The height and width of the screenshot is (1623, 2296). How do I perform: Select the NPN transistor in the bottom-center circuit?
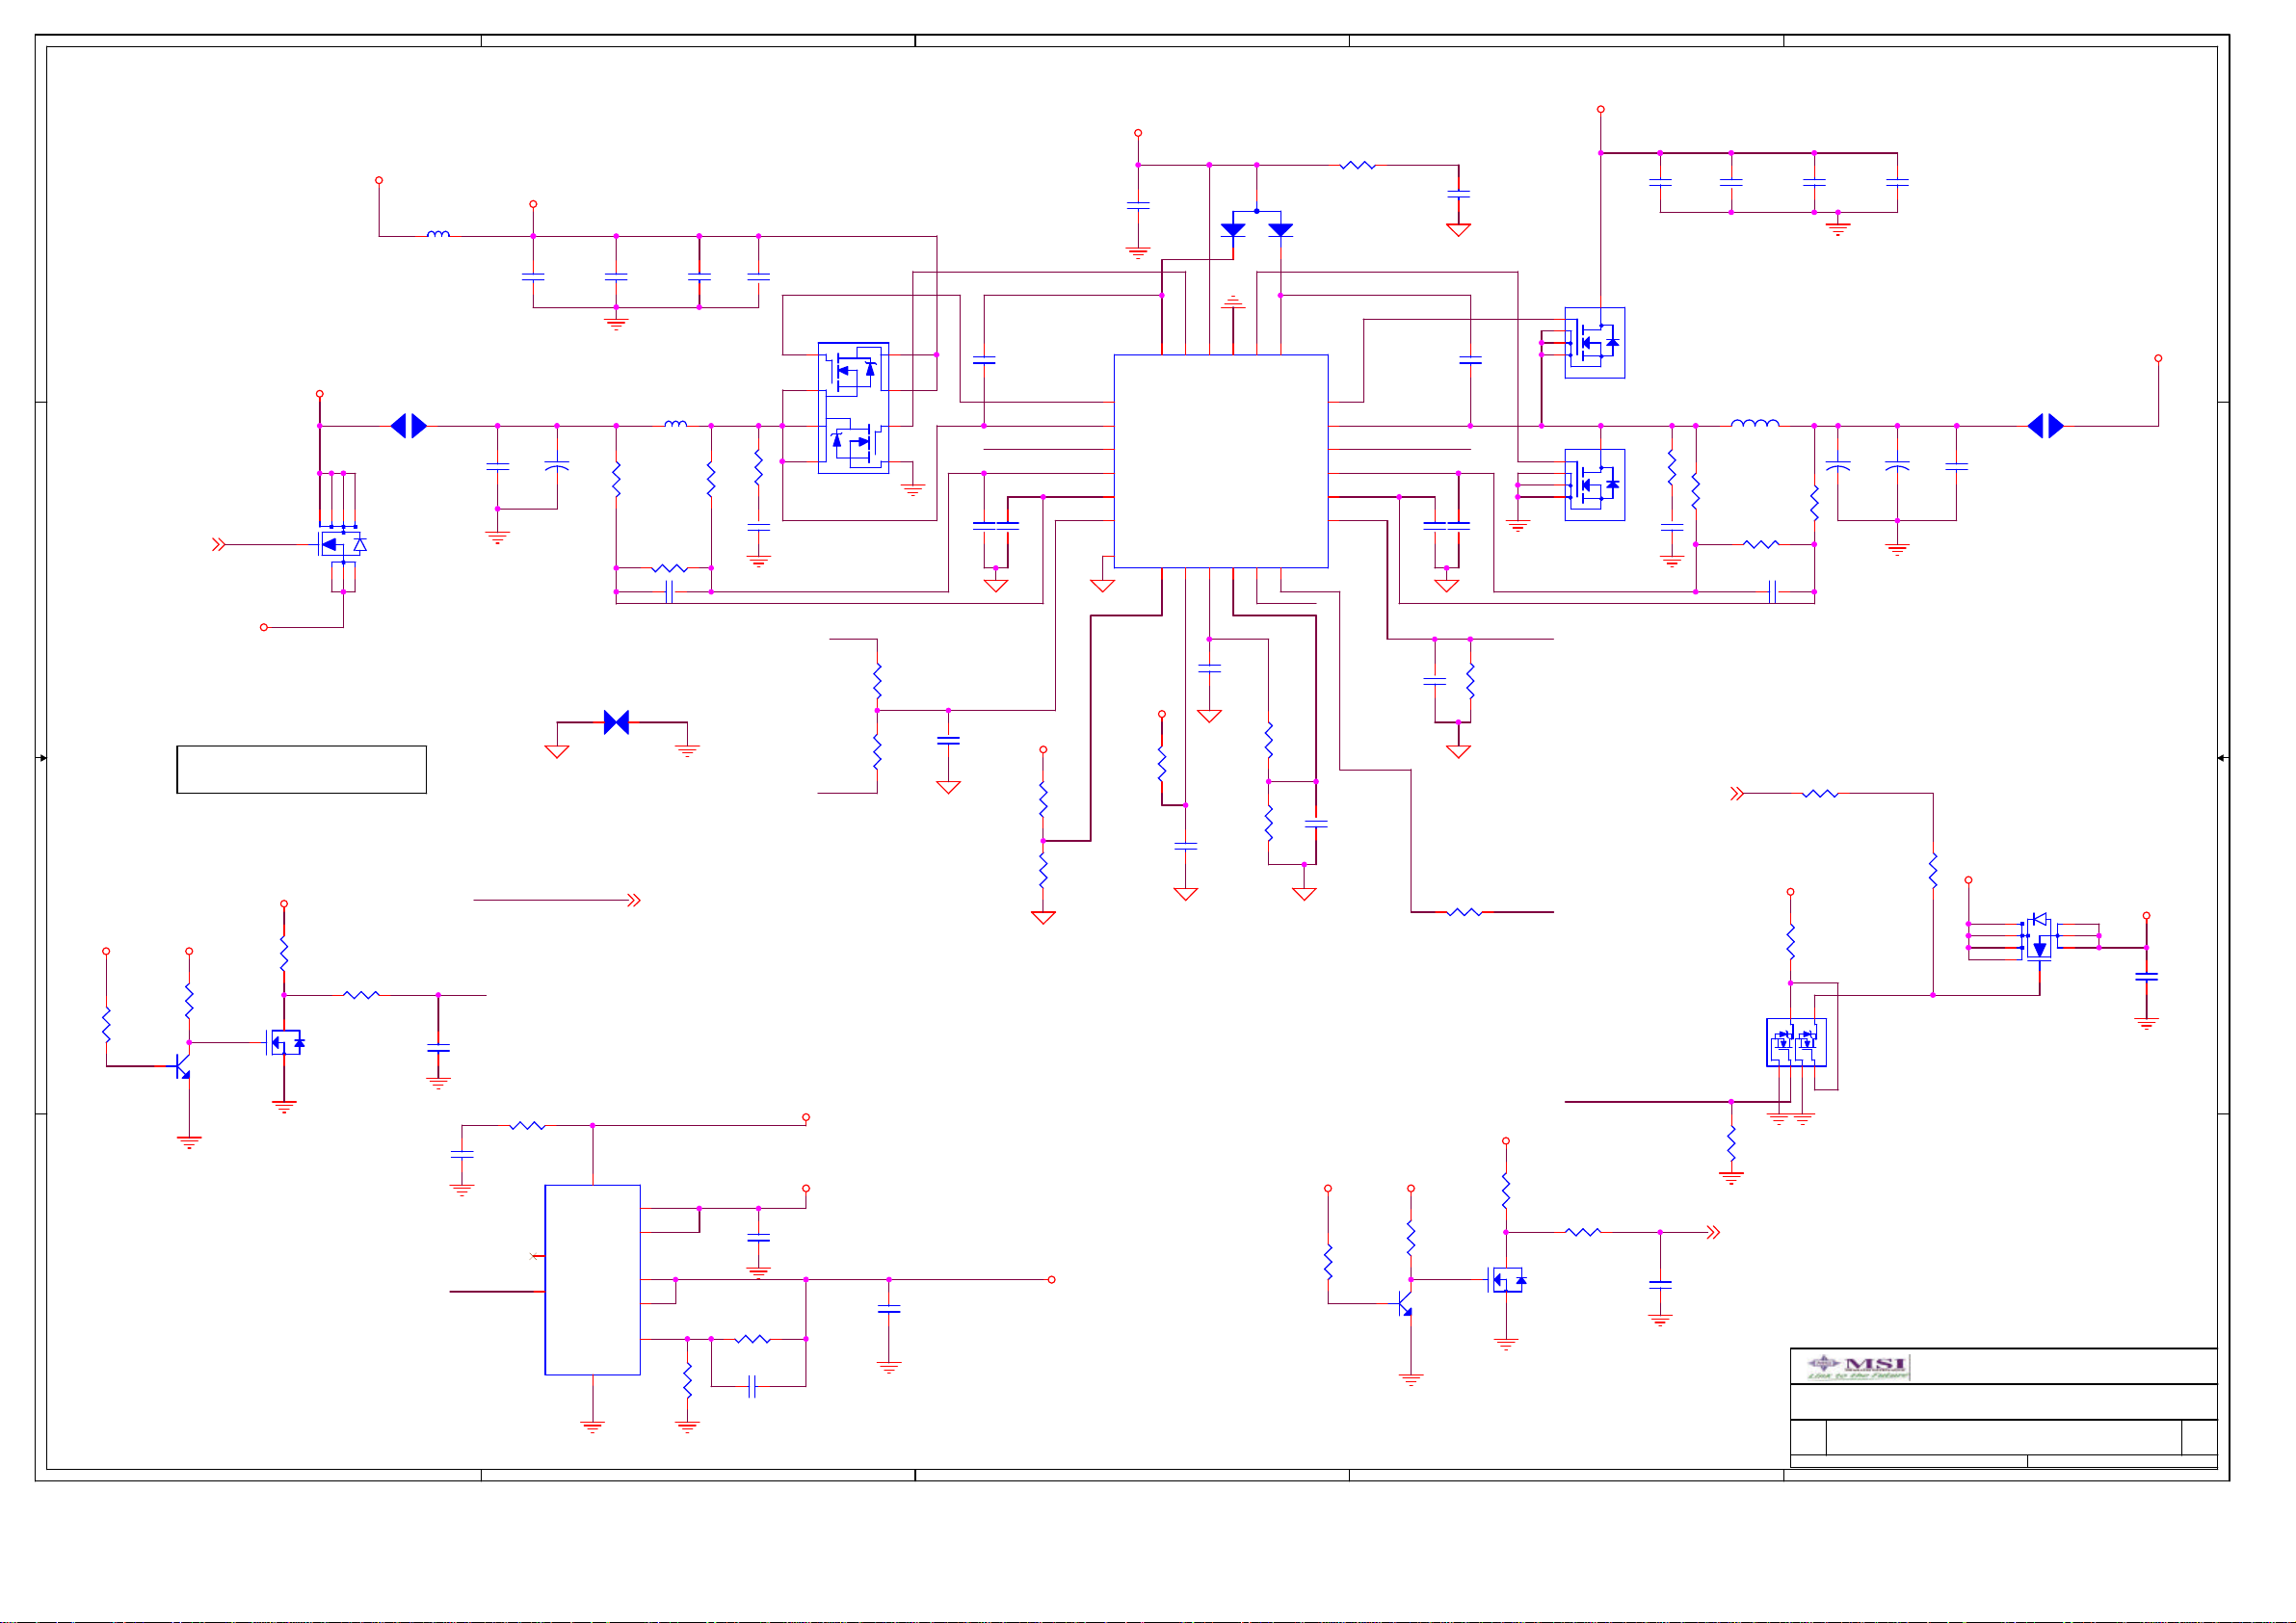pyautogui.click(x=1404, y=1303)
